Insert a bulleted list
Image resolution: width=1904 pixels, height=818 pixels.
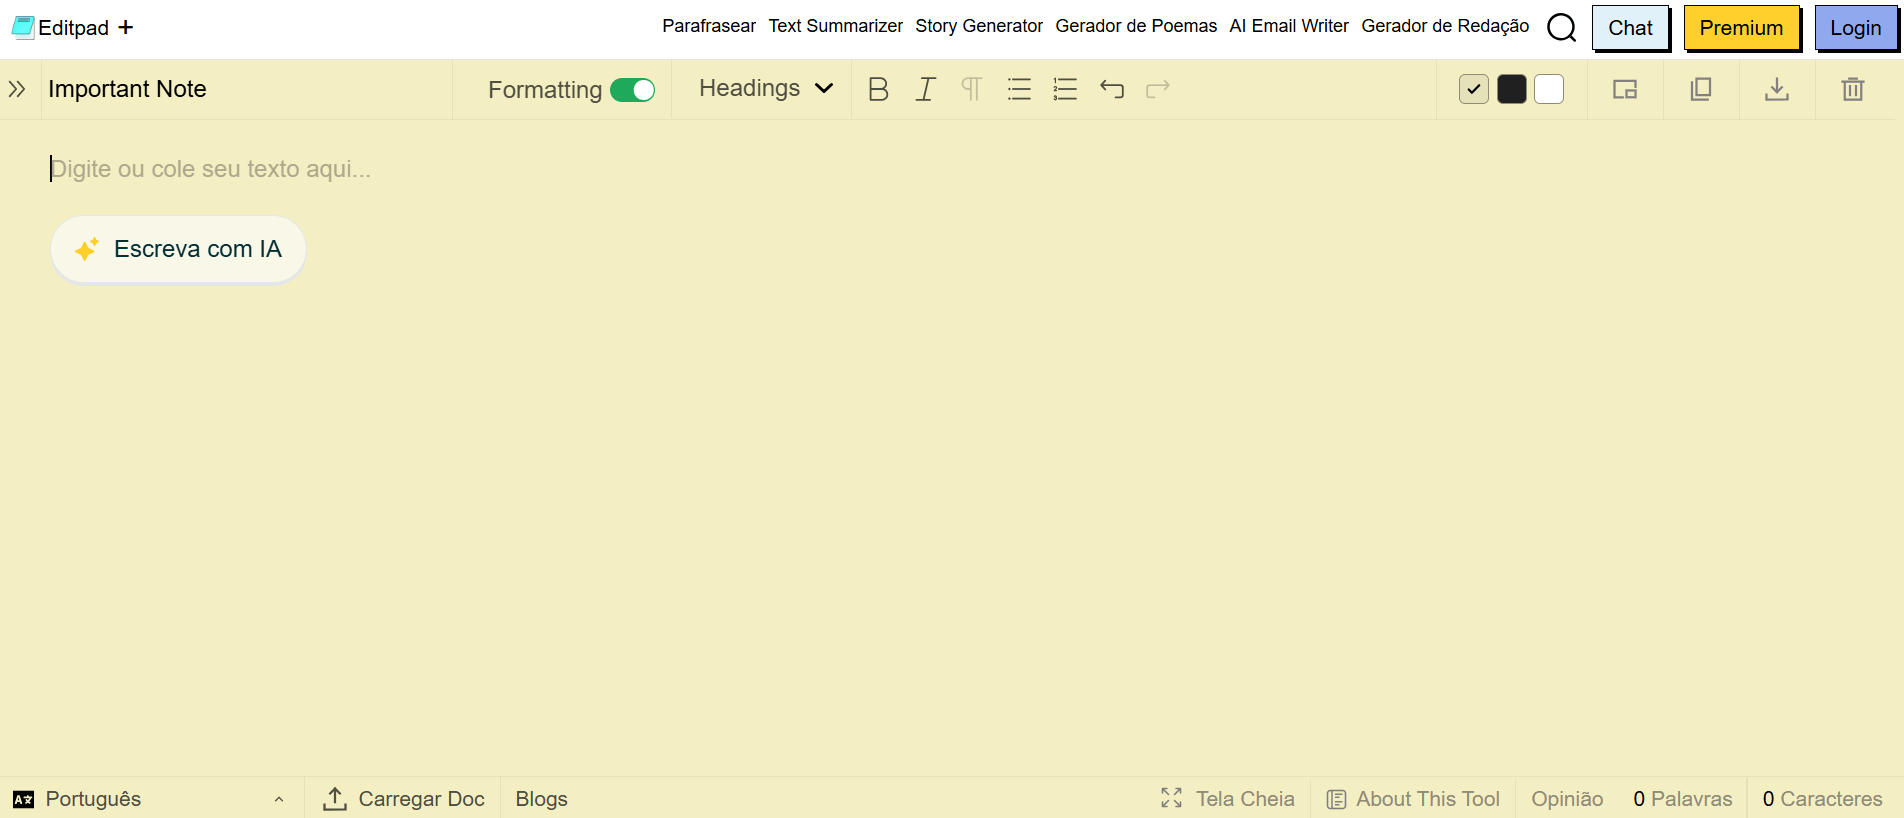pyautogui.click(x=1019, y=89)
